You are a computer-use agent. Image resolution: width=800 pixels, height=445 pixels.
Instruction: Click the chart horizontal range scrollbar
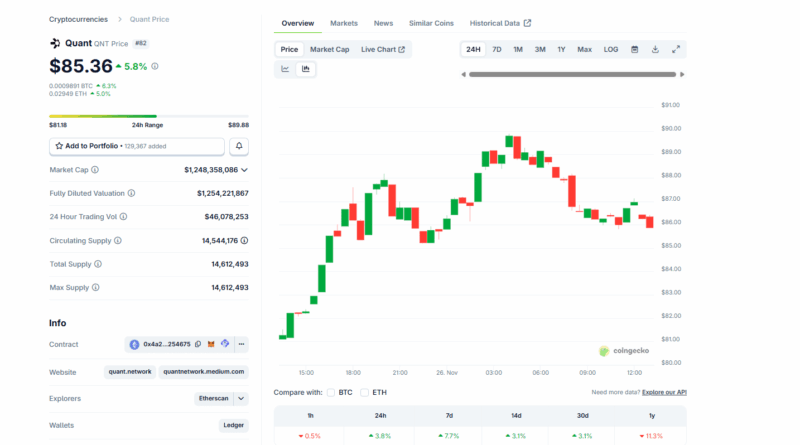tap(571, 74)
